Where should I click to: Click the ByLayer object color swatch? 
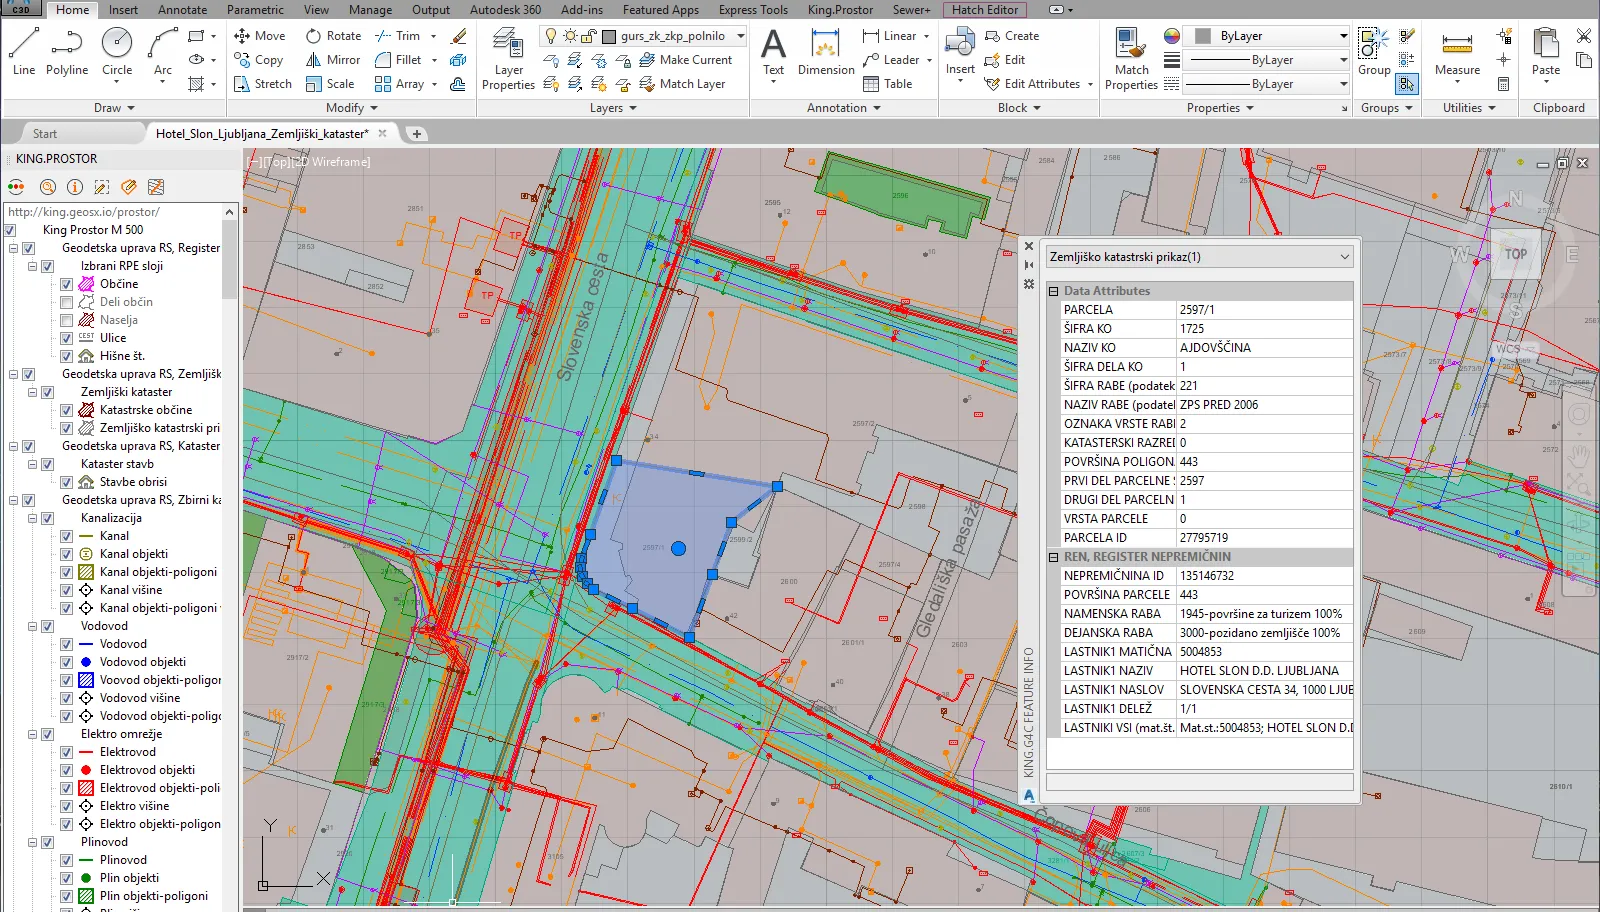pos(1203,36)
